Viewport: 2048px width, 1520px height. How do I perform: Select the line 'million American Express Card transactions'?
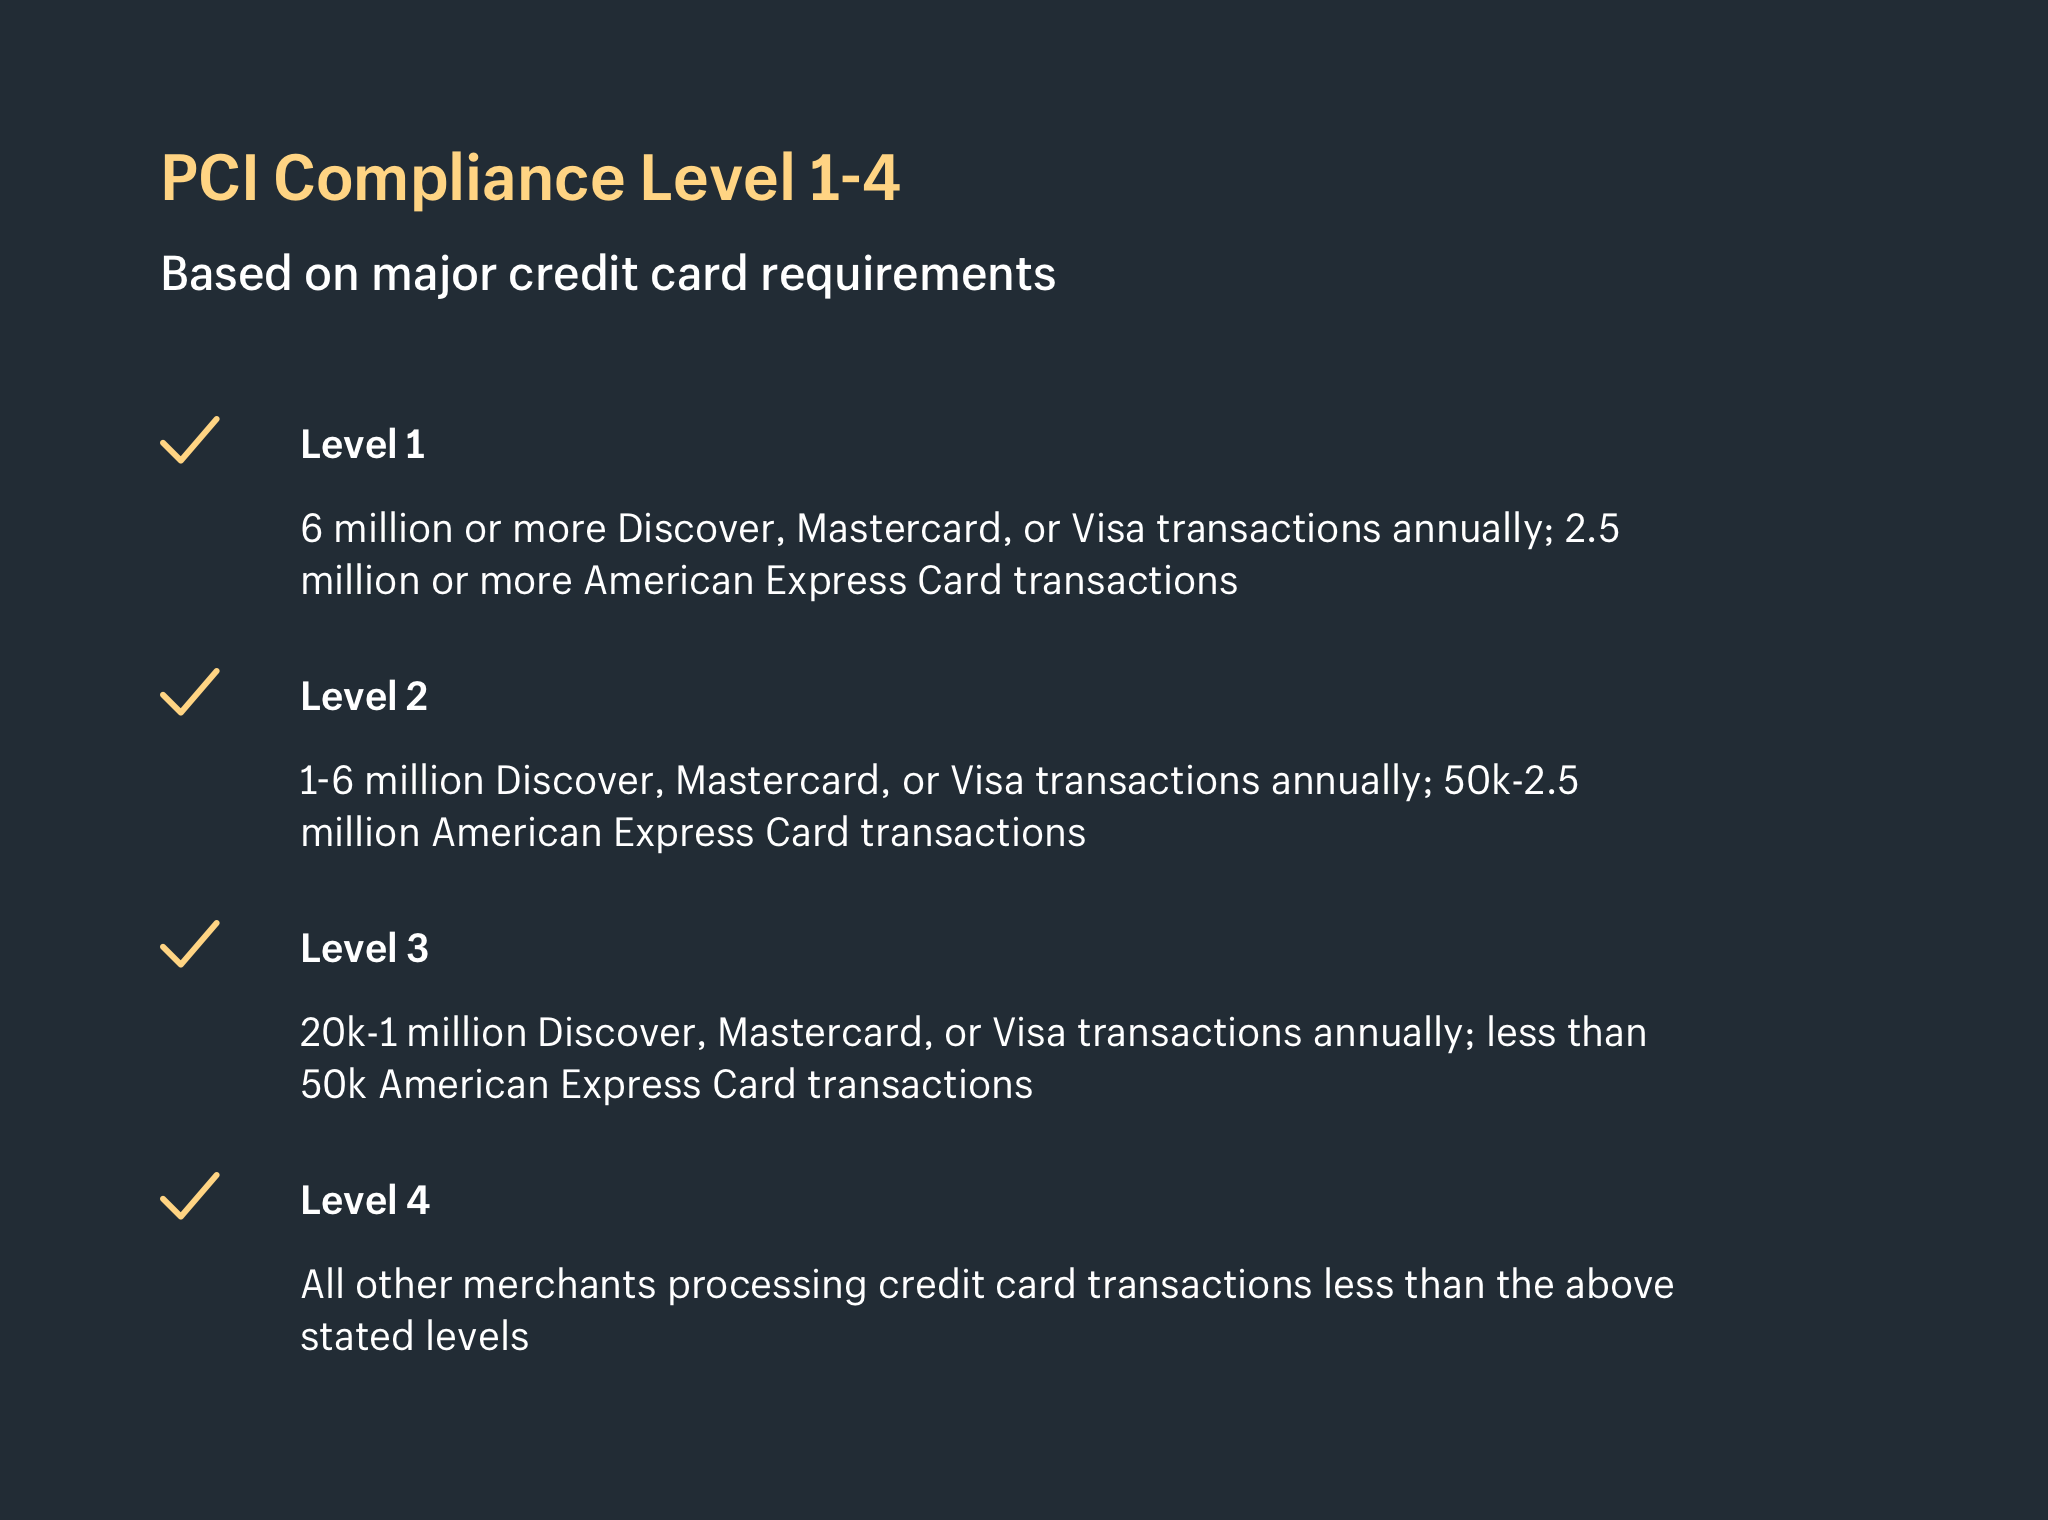coord(693,833)
